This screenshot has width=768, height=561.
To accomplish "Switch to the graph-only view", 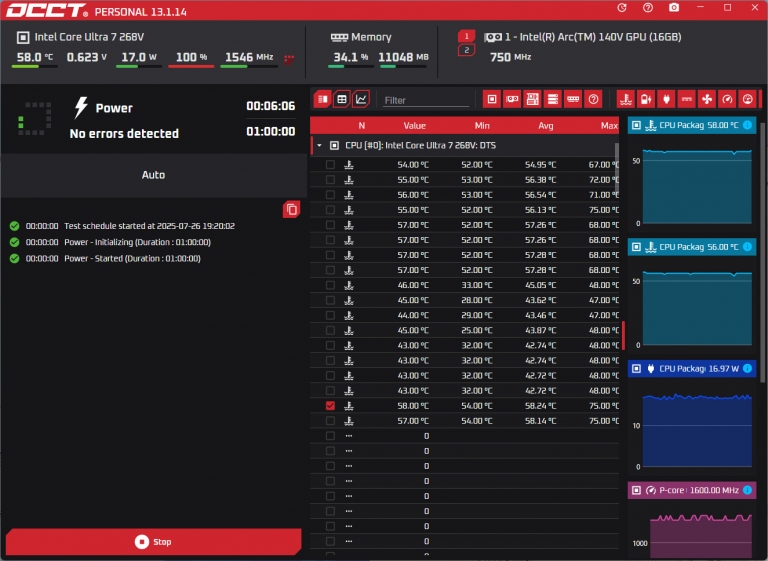I will click(x=361, y=99).
